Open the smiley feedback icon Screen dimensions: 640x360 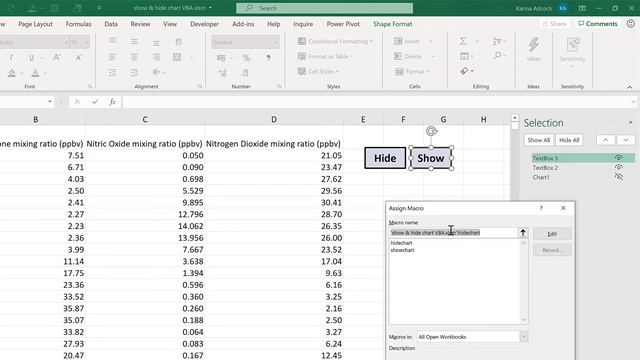click(x=631, y=24)
